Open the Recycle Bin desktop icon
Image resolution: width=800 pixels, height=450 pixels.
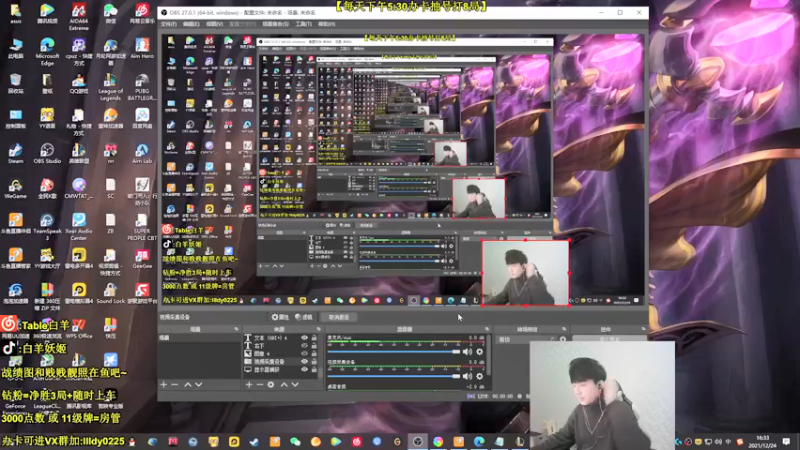click(15, 84)
